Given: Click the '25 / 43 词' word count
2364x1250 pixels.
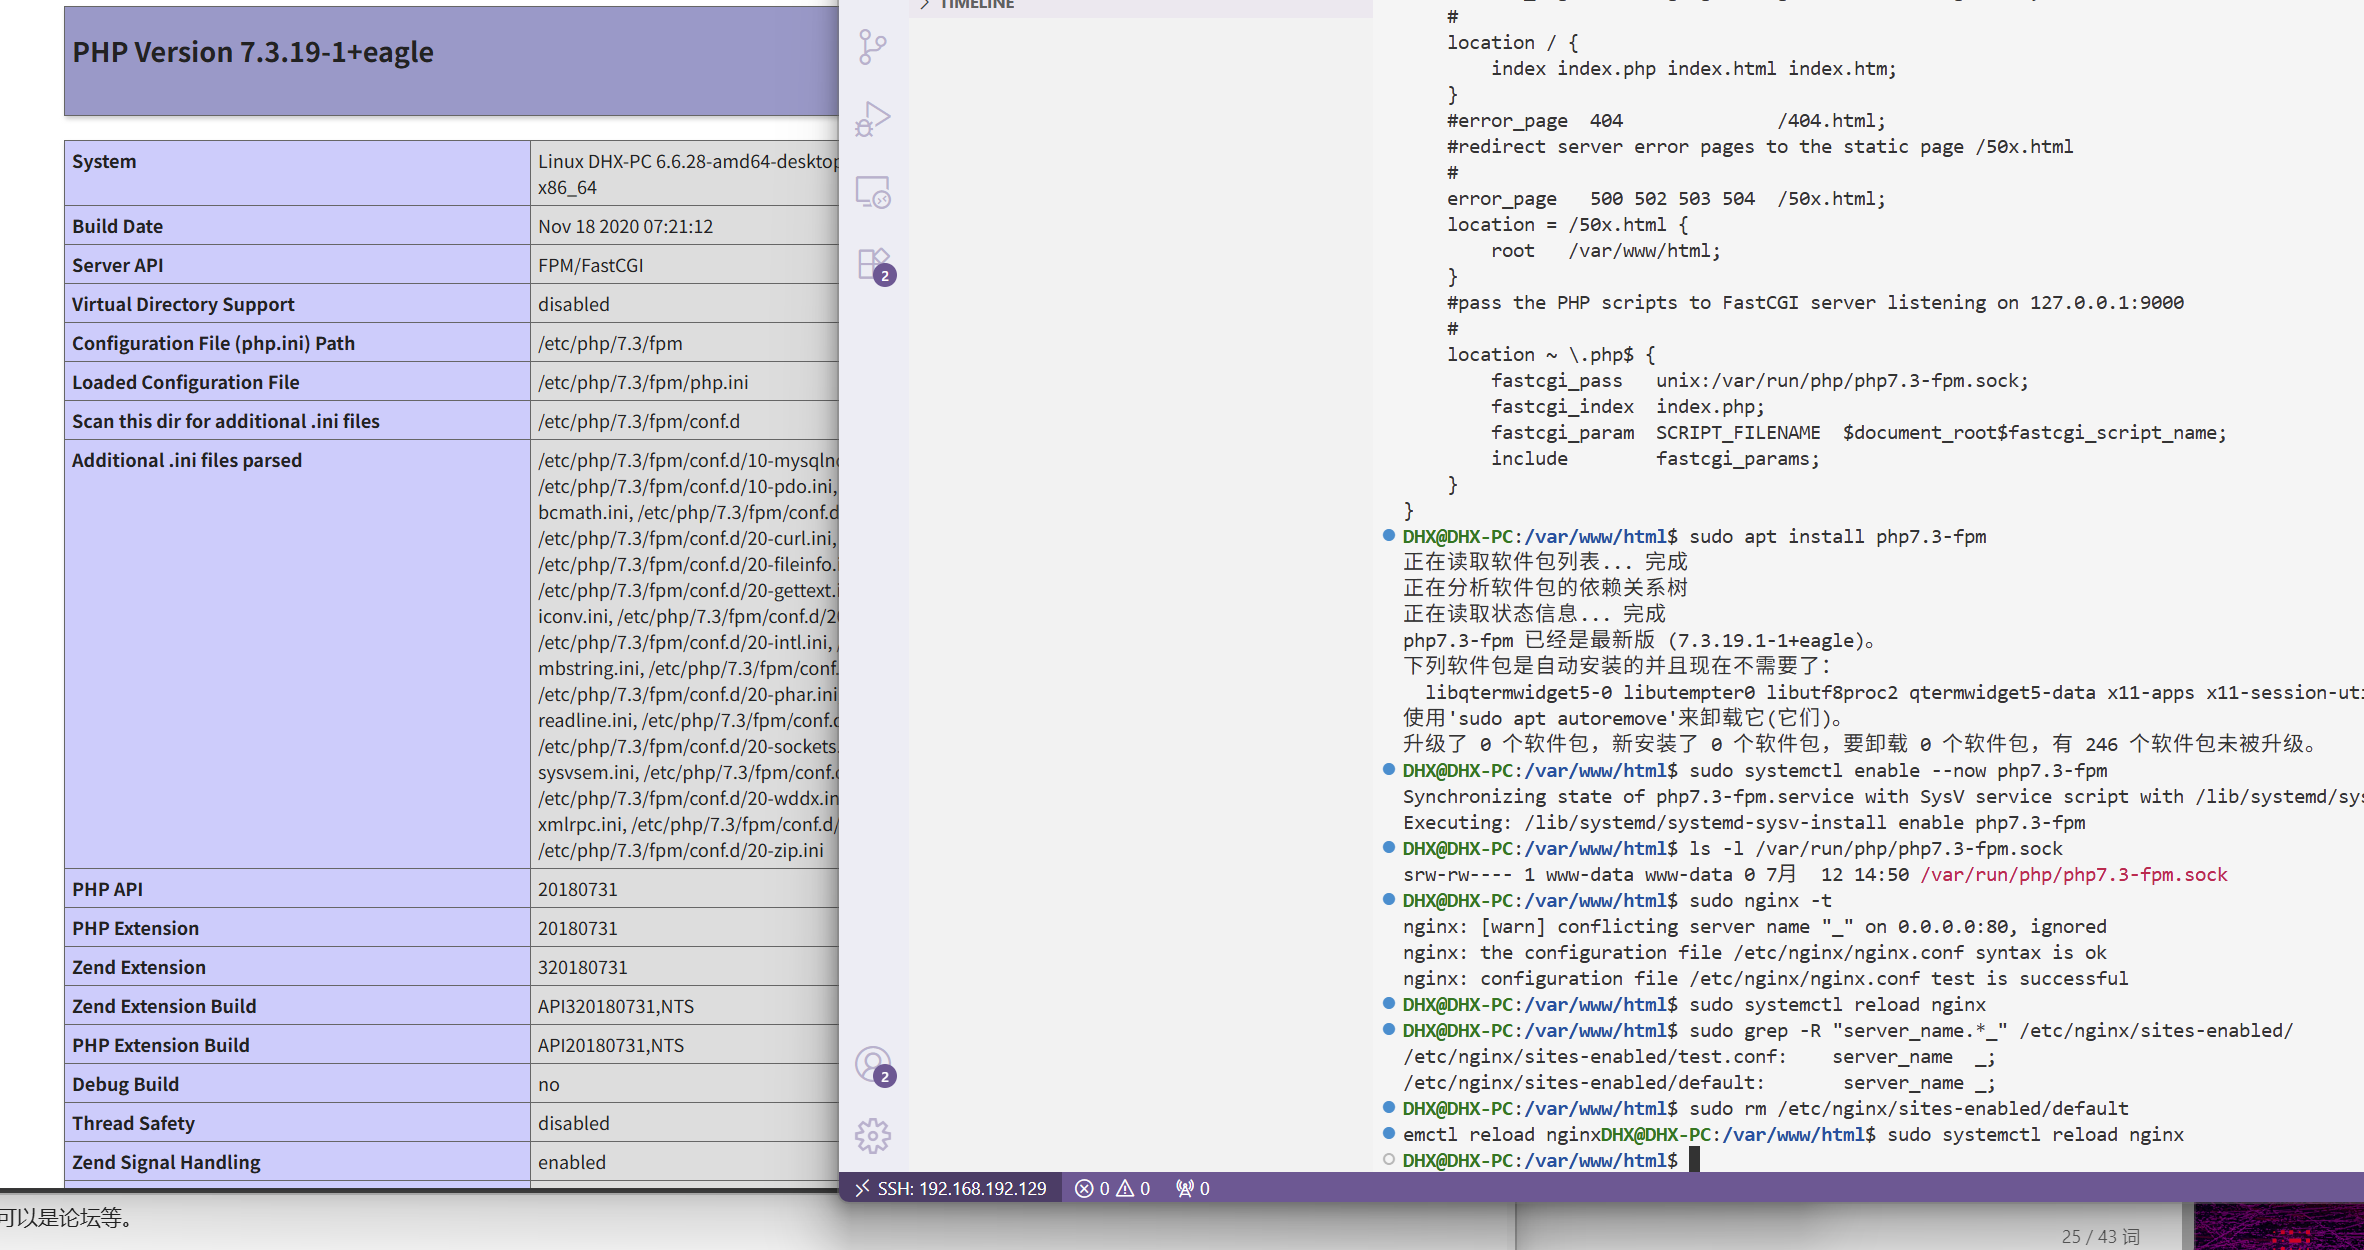Looking at the screenshot, I should click(x=2100, y=1236).
